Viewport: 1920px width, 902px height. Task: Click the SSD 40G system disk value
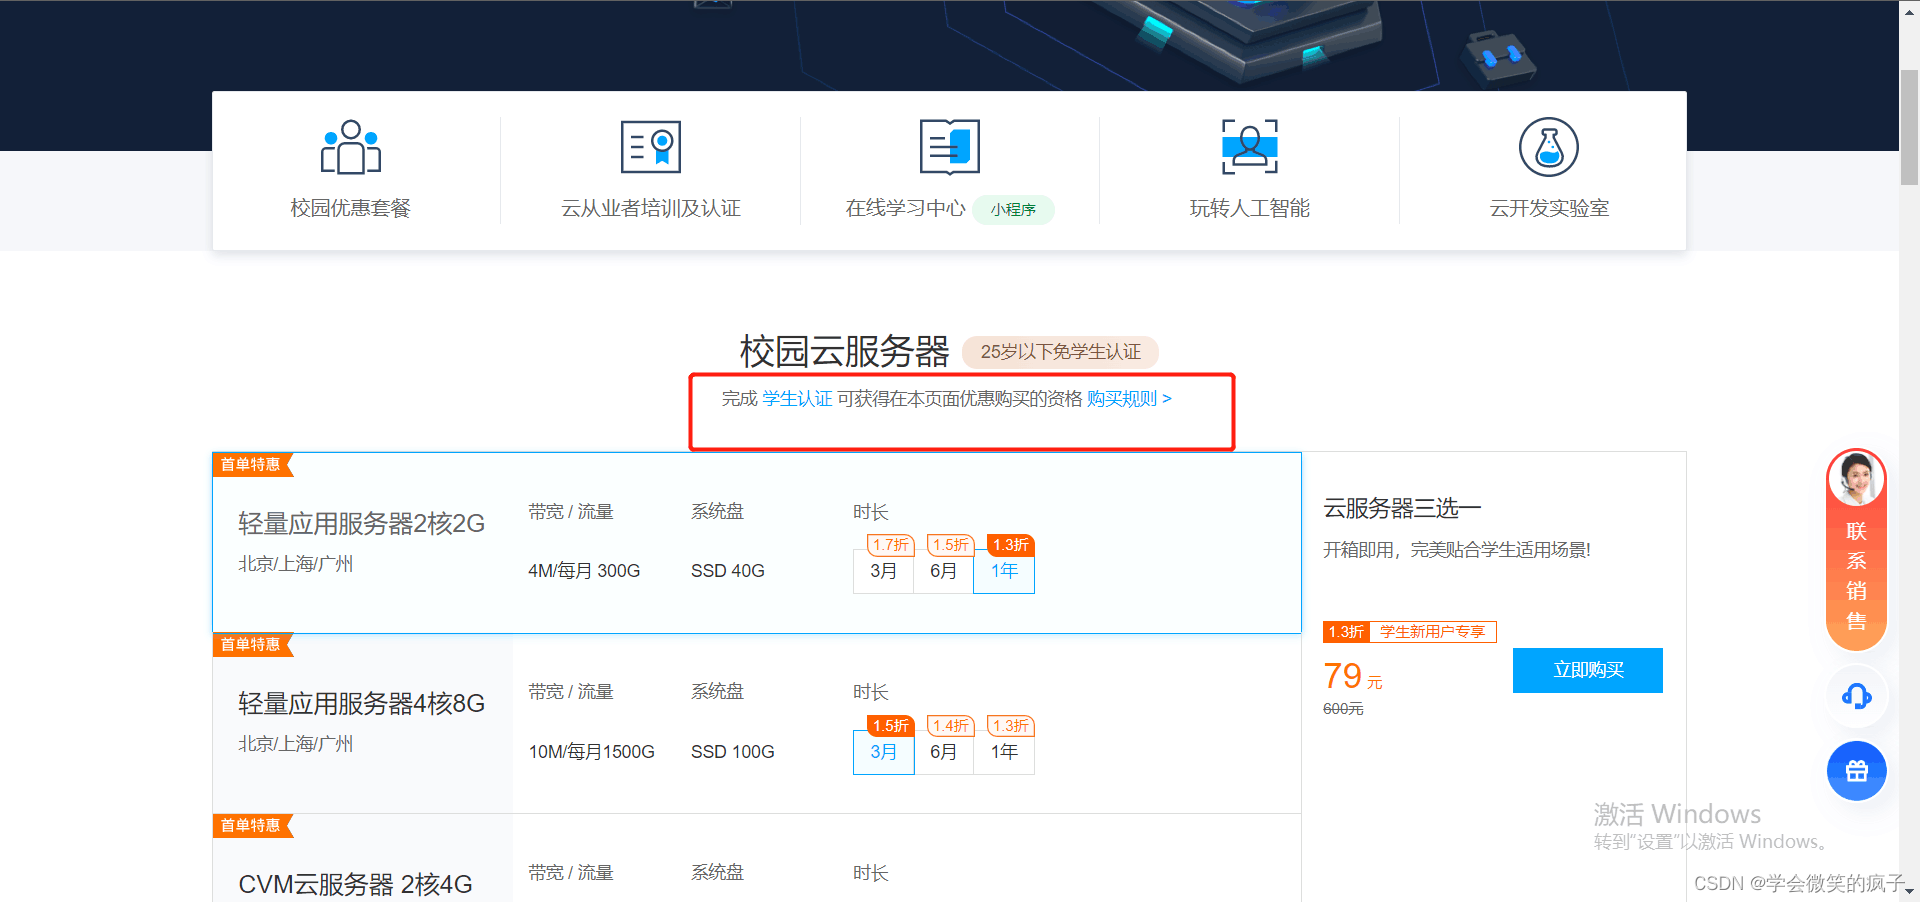coord(728,571)
